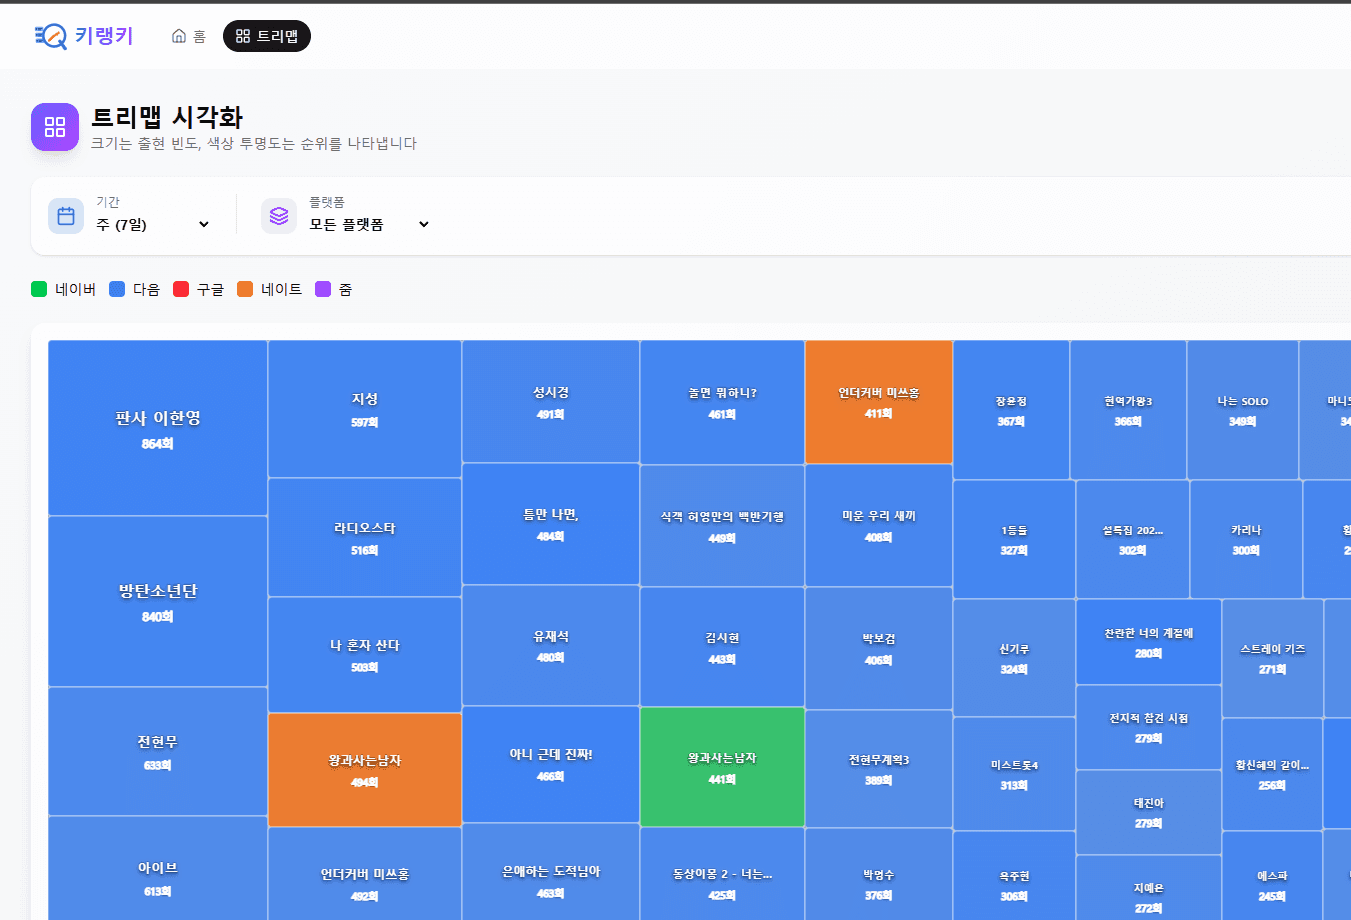The image size is (1351, 920).
Task: Click the green 왕과사는남자 441회 tile
Action: pos(722,767)
